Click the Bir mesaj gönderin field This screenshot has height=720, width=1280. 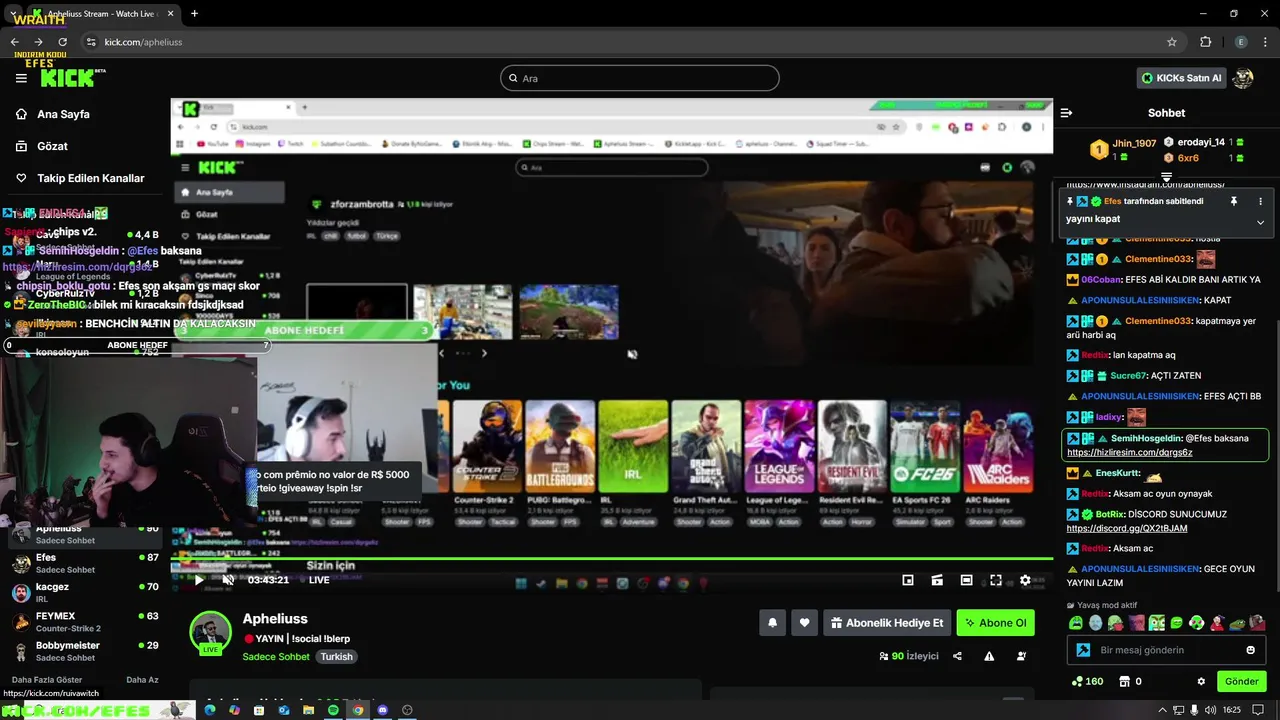coord(1167,650)
